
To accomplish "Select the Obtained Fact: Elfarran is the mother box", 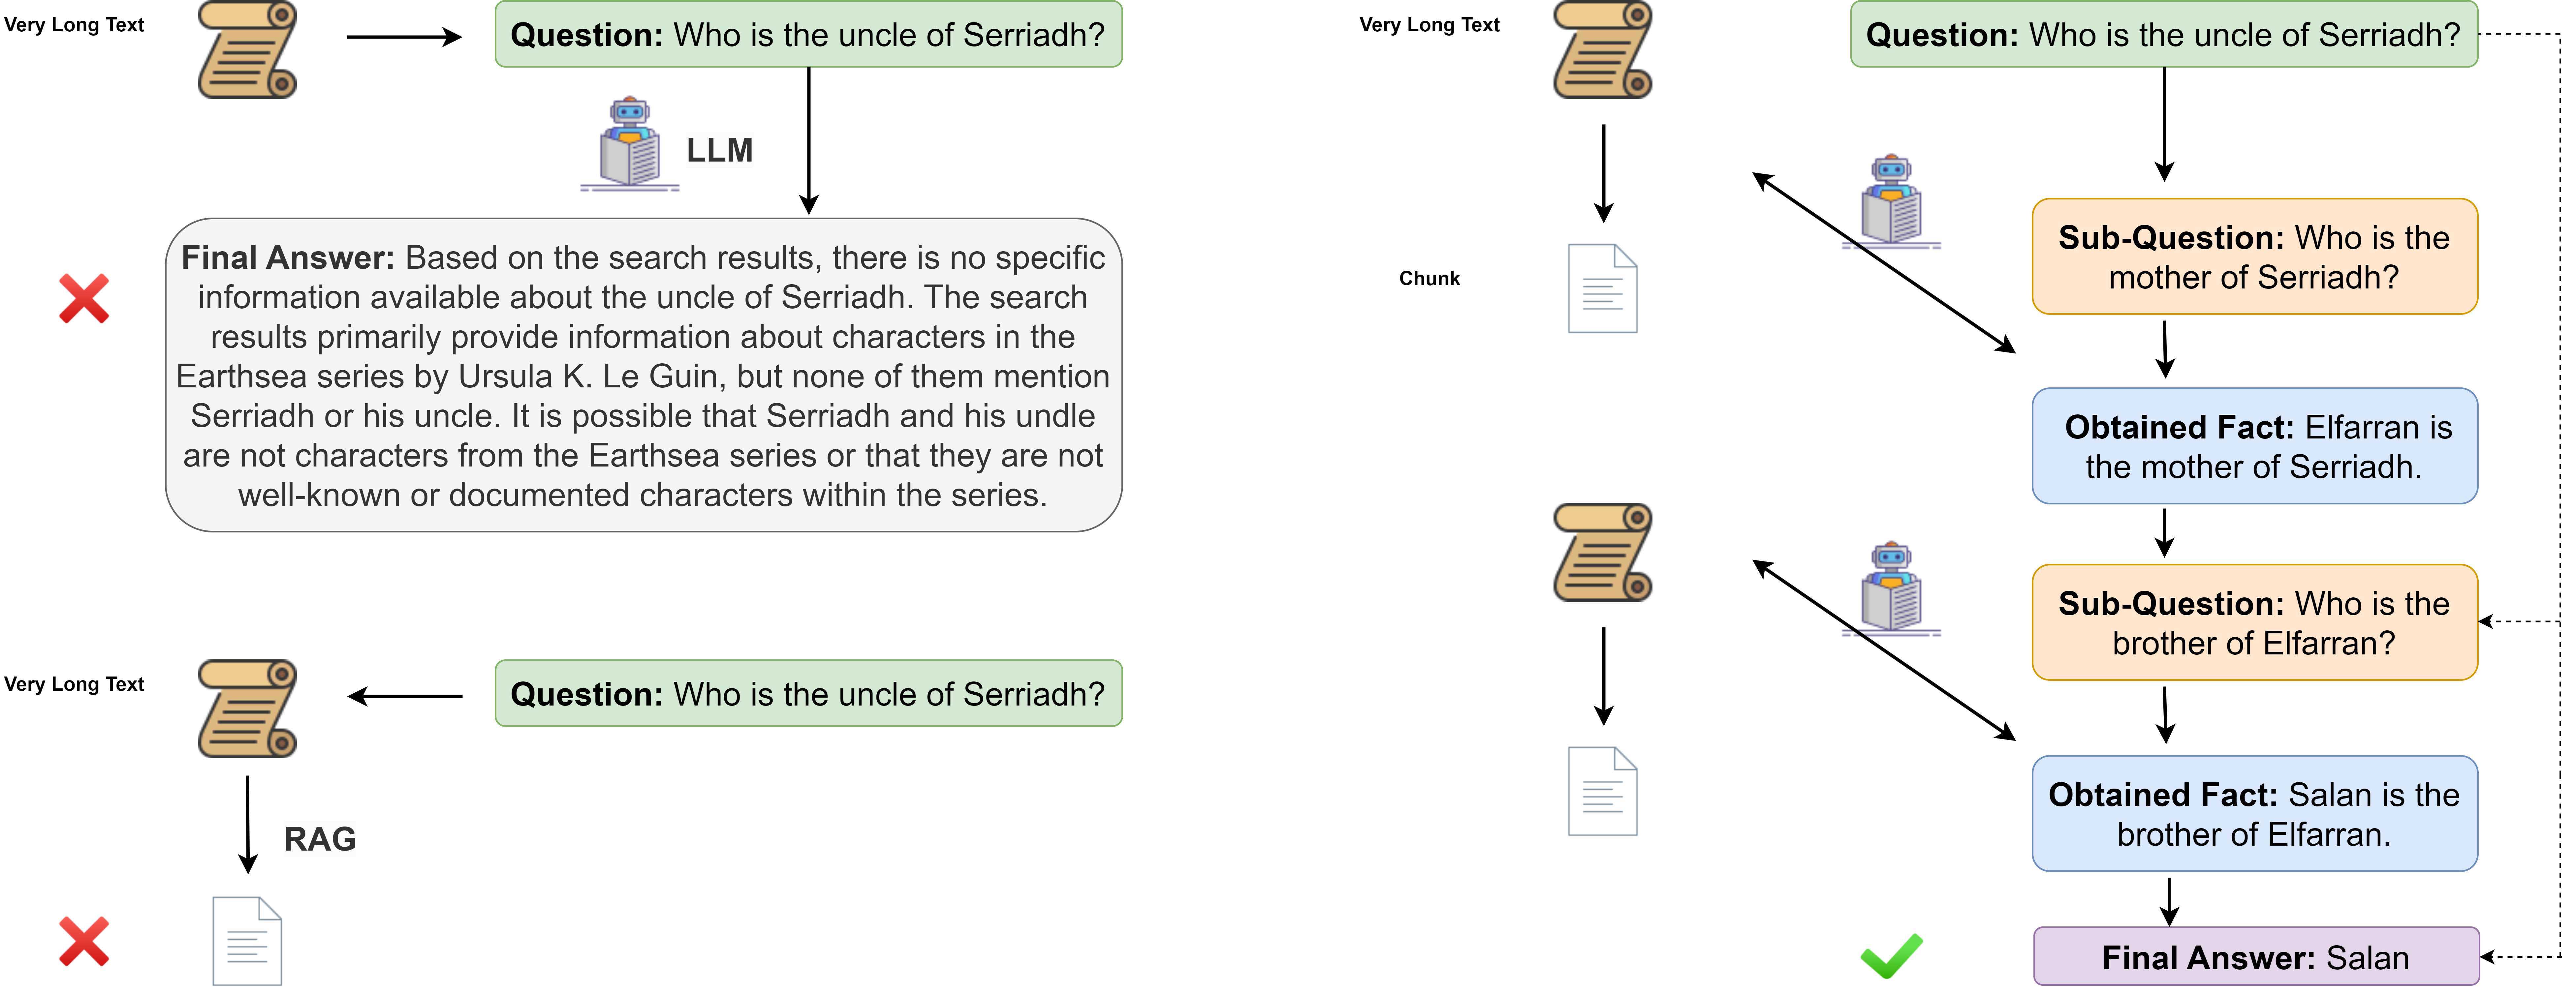I will tap(2254, 446).
